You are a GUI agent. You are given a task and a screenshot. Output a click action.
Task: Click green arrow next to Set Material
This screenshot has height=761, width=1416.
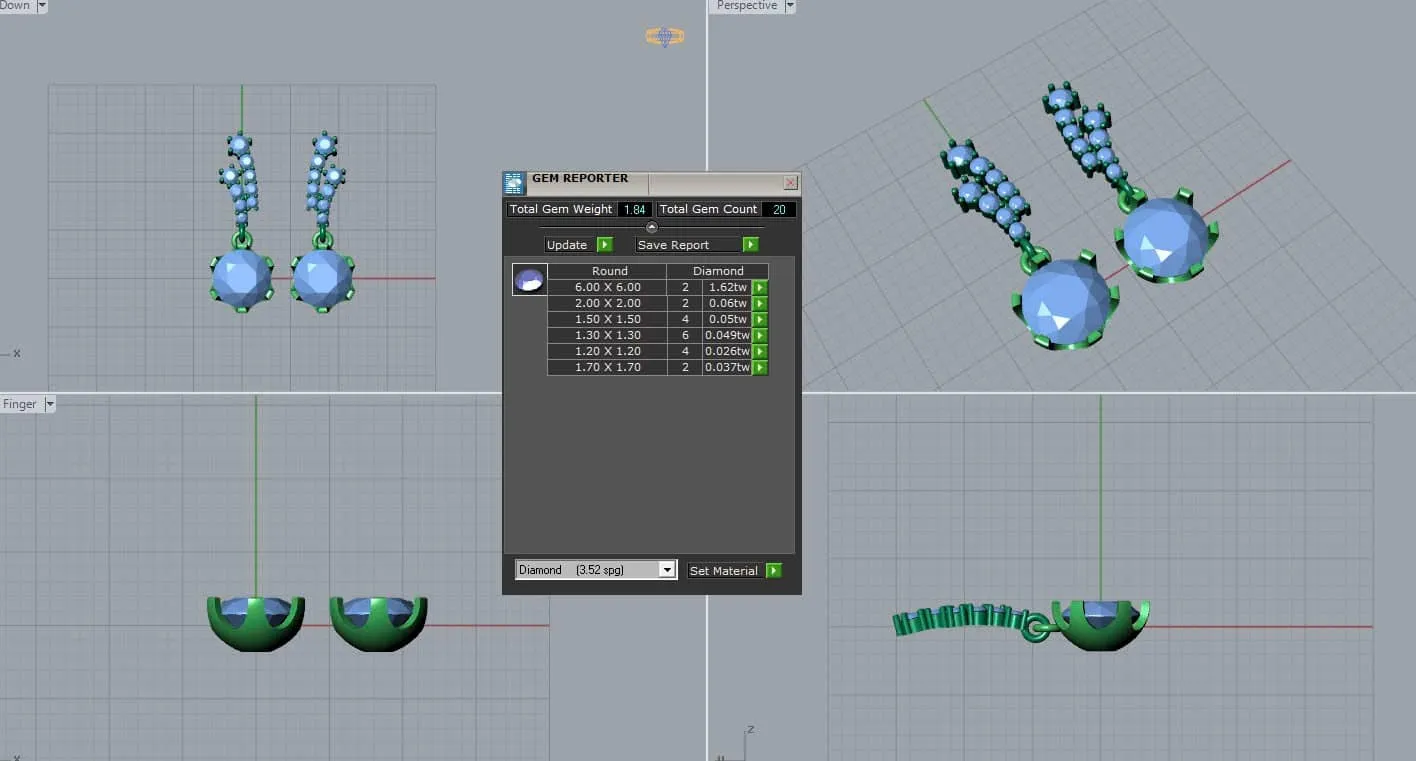774,571
